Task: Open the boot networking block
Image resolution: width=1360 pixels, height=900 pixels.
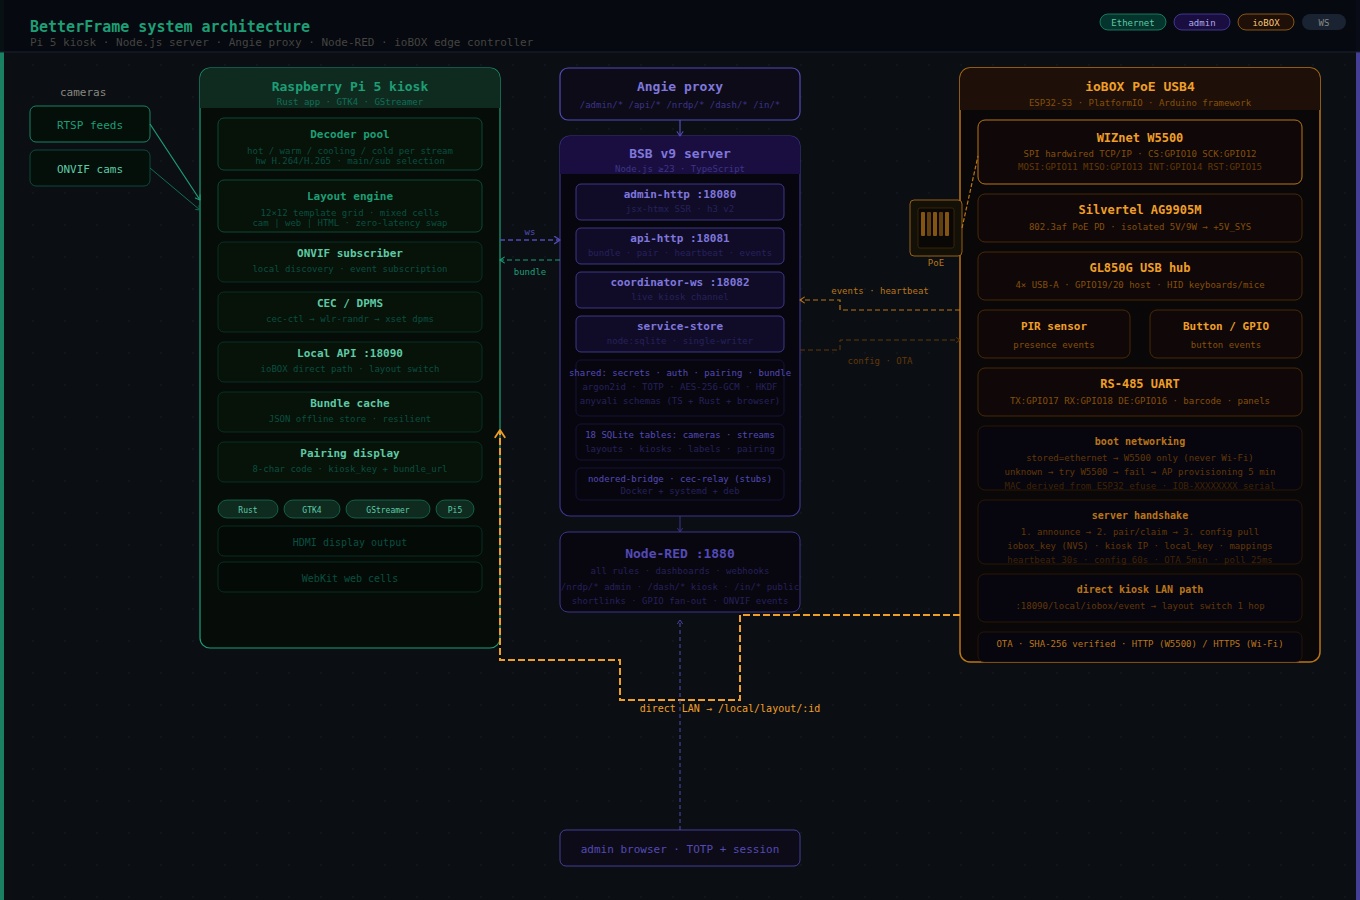Action: click(x=1140, y=459)
